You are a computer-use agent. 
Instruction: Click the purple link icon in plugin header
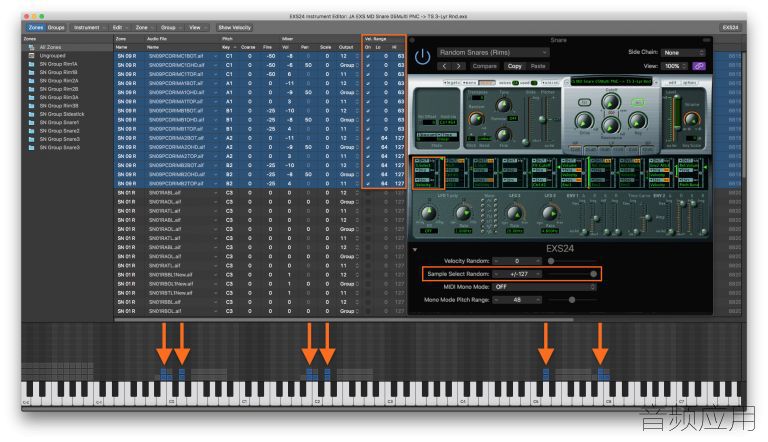[x=699, y=66]
